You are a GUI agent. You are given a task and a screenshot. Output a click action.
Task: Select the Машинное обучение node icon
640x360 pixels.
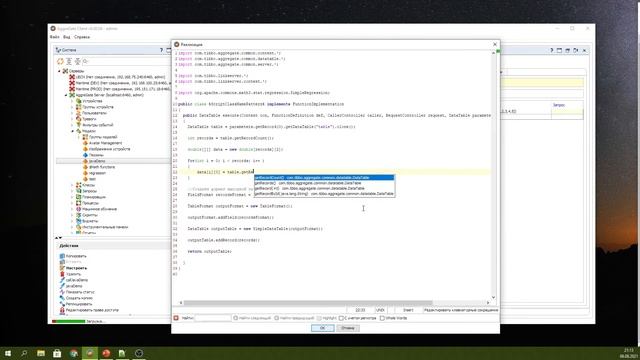(79, 209)
